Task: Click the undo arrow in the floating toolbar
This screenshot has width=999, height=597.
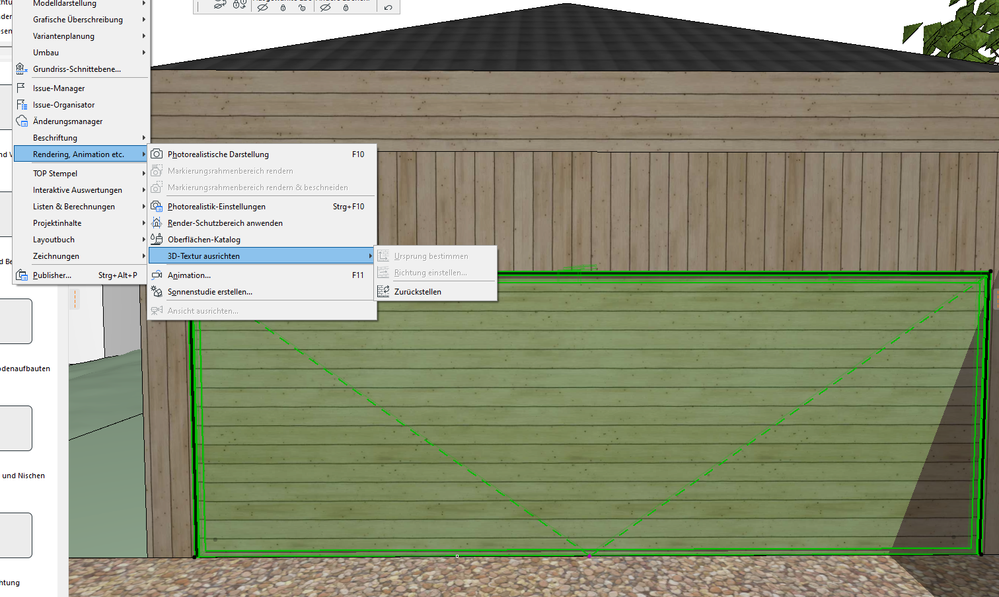Action: pyautogui.click(x=388, y=7)
